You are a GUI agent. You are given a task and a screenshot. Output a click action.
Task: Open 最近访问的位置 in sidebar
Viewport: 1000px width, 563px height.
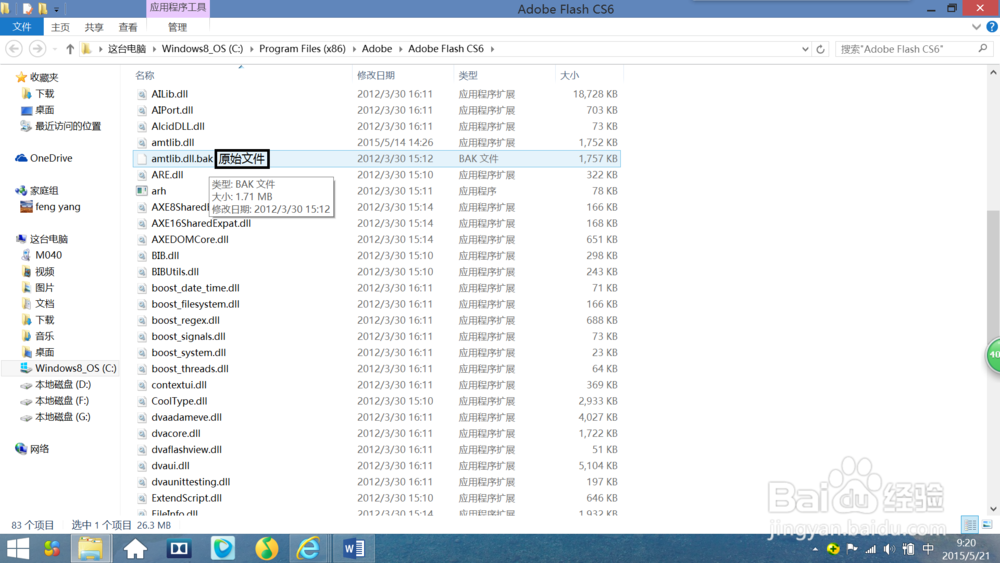pos(61,126)
